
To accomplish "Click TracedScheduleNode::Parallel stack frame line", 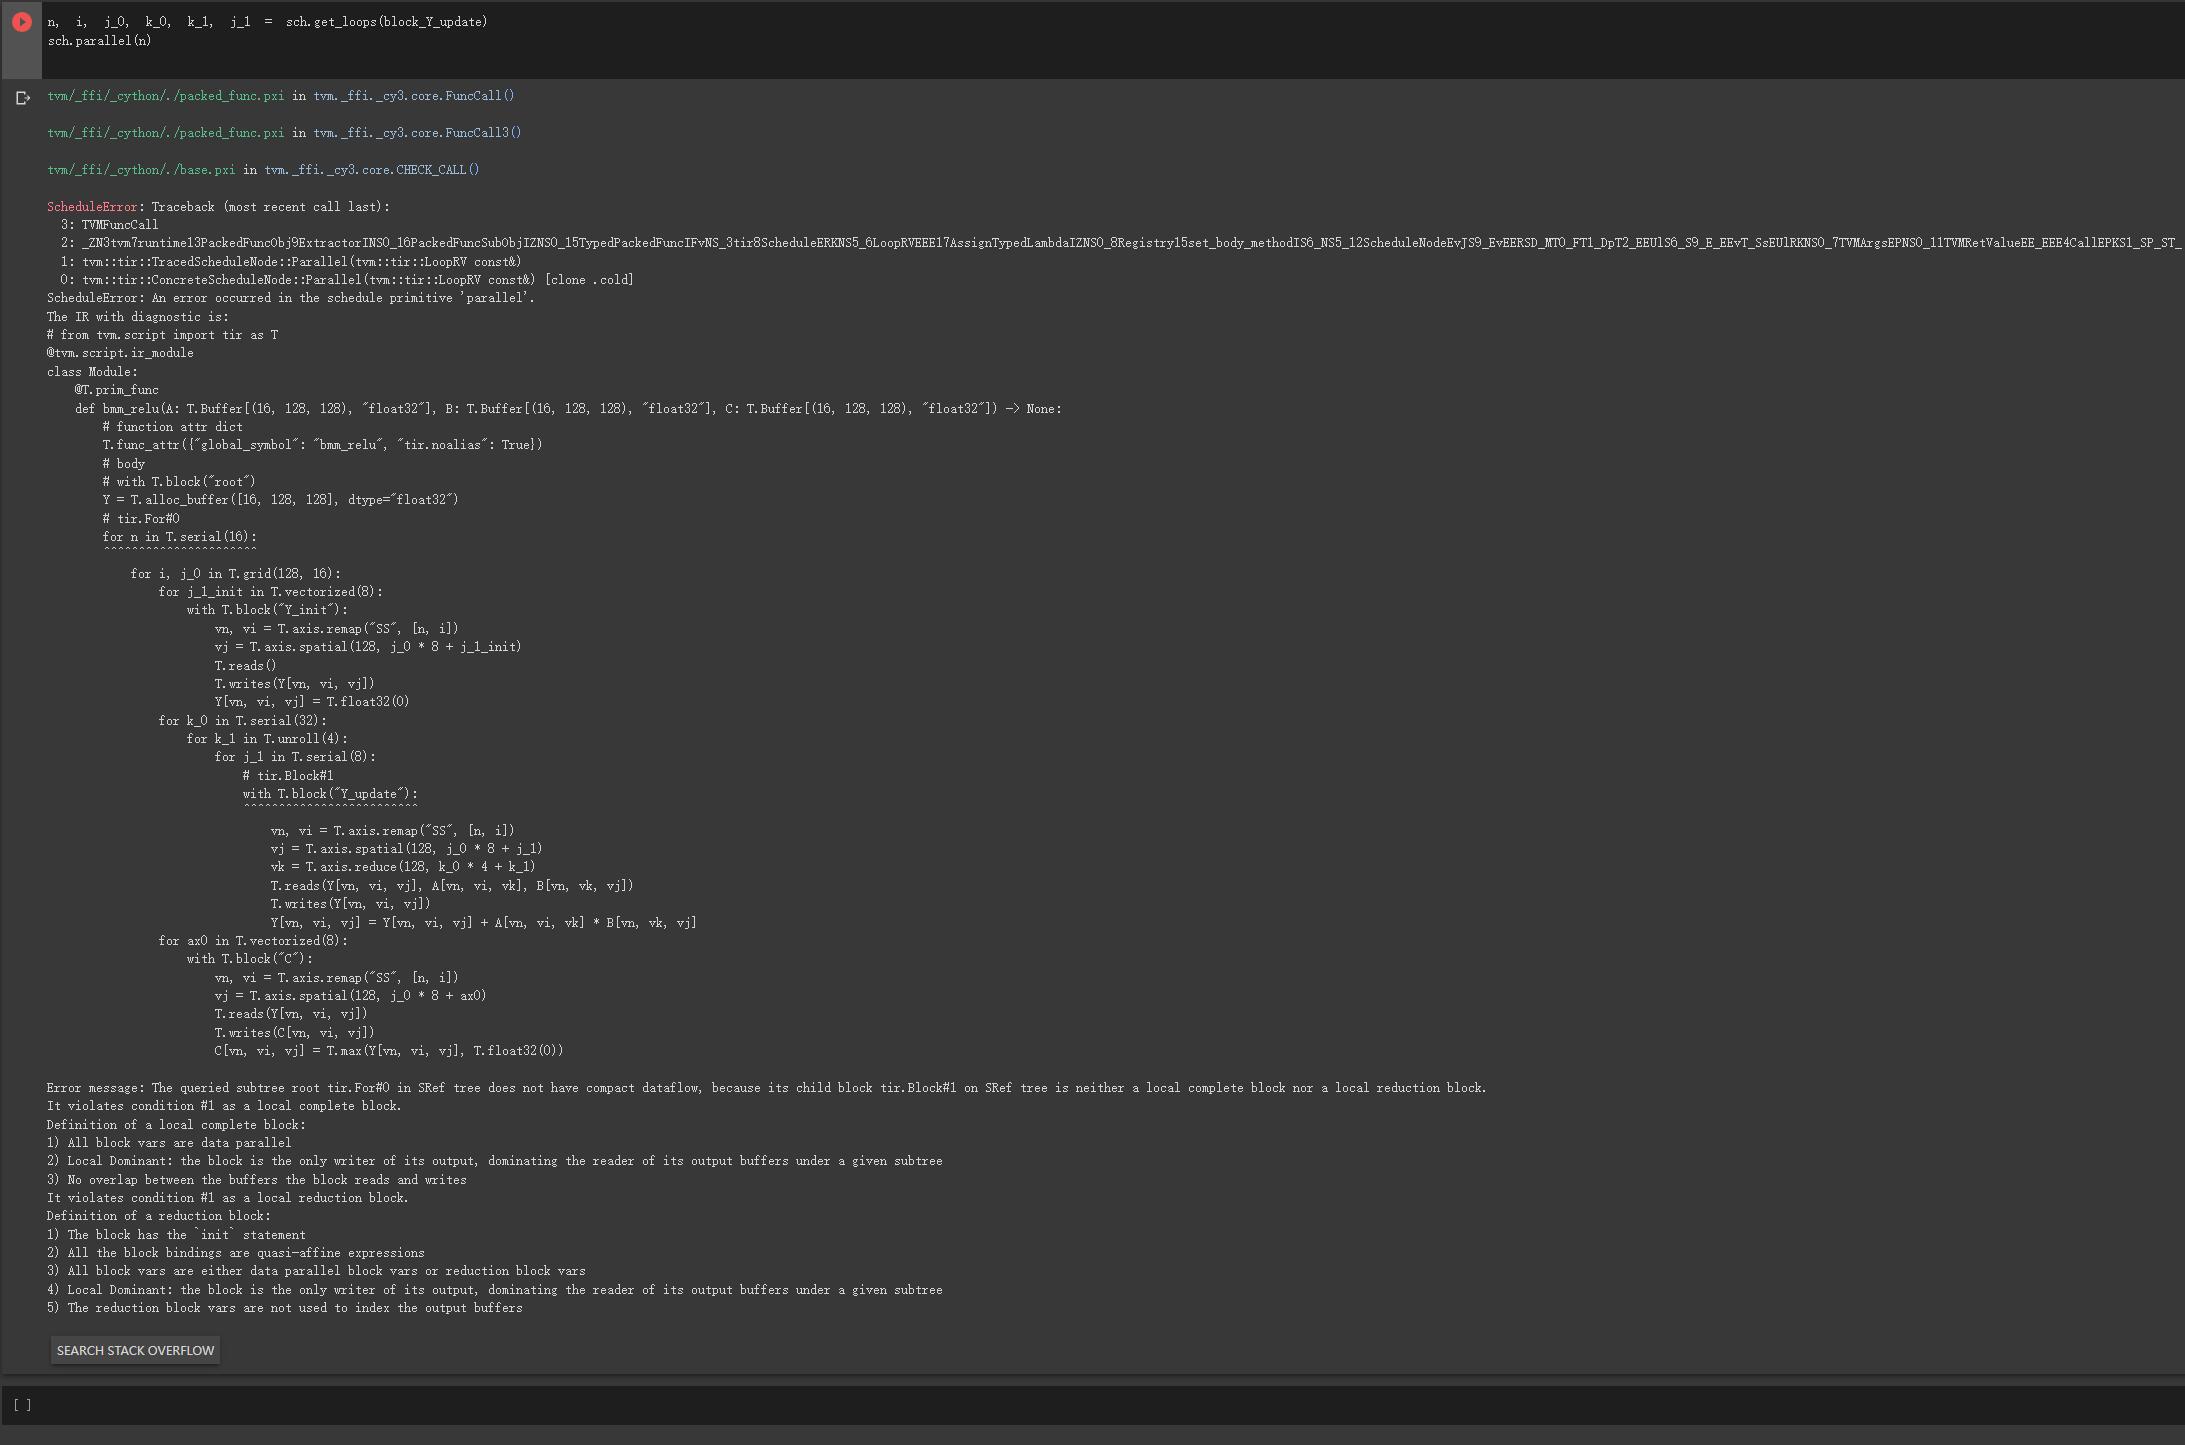I will [x=291, y=262].
